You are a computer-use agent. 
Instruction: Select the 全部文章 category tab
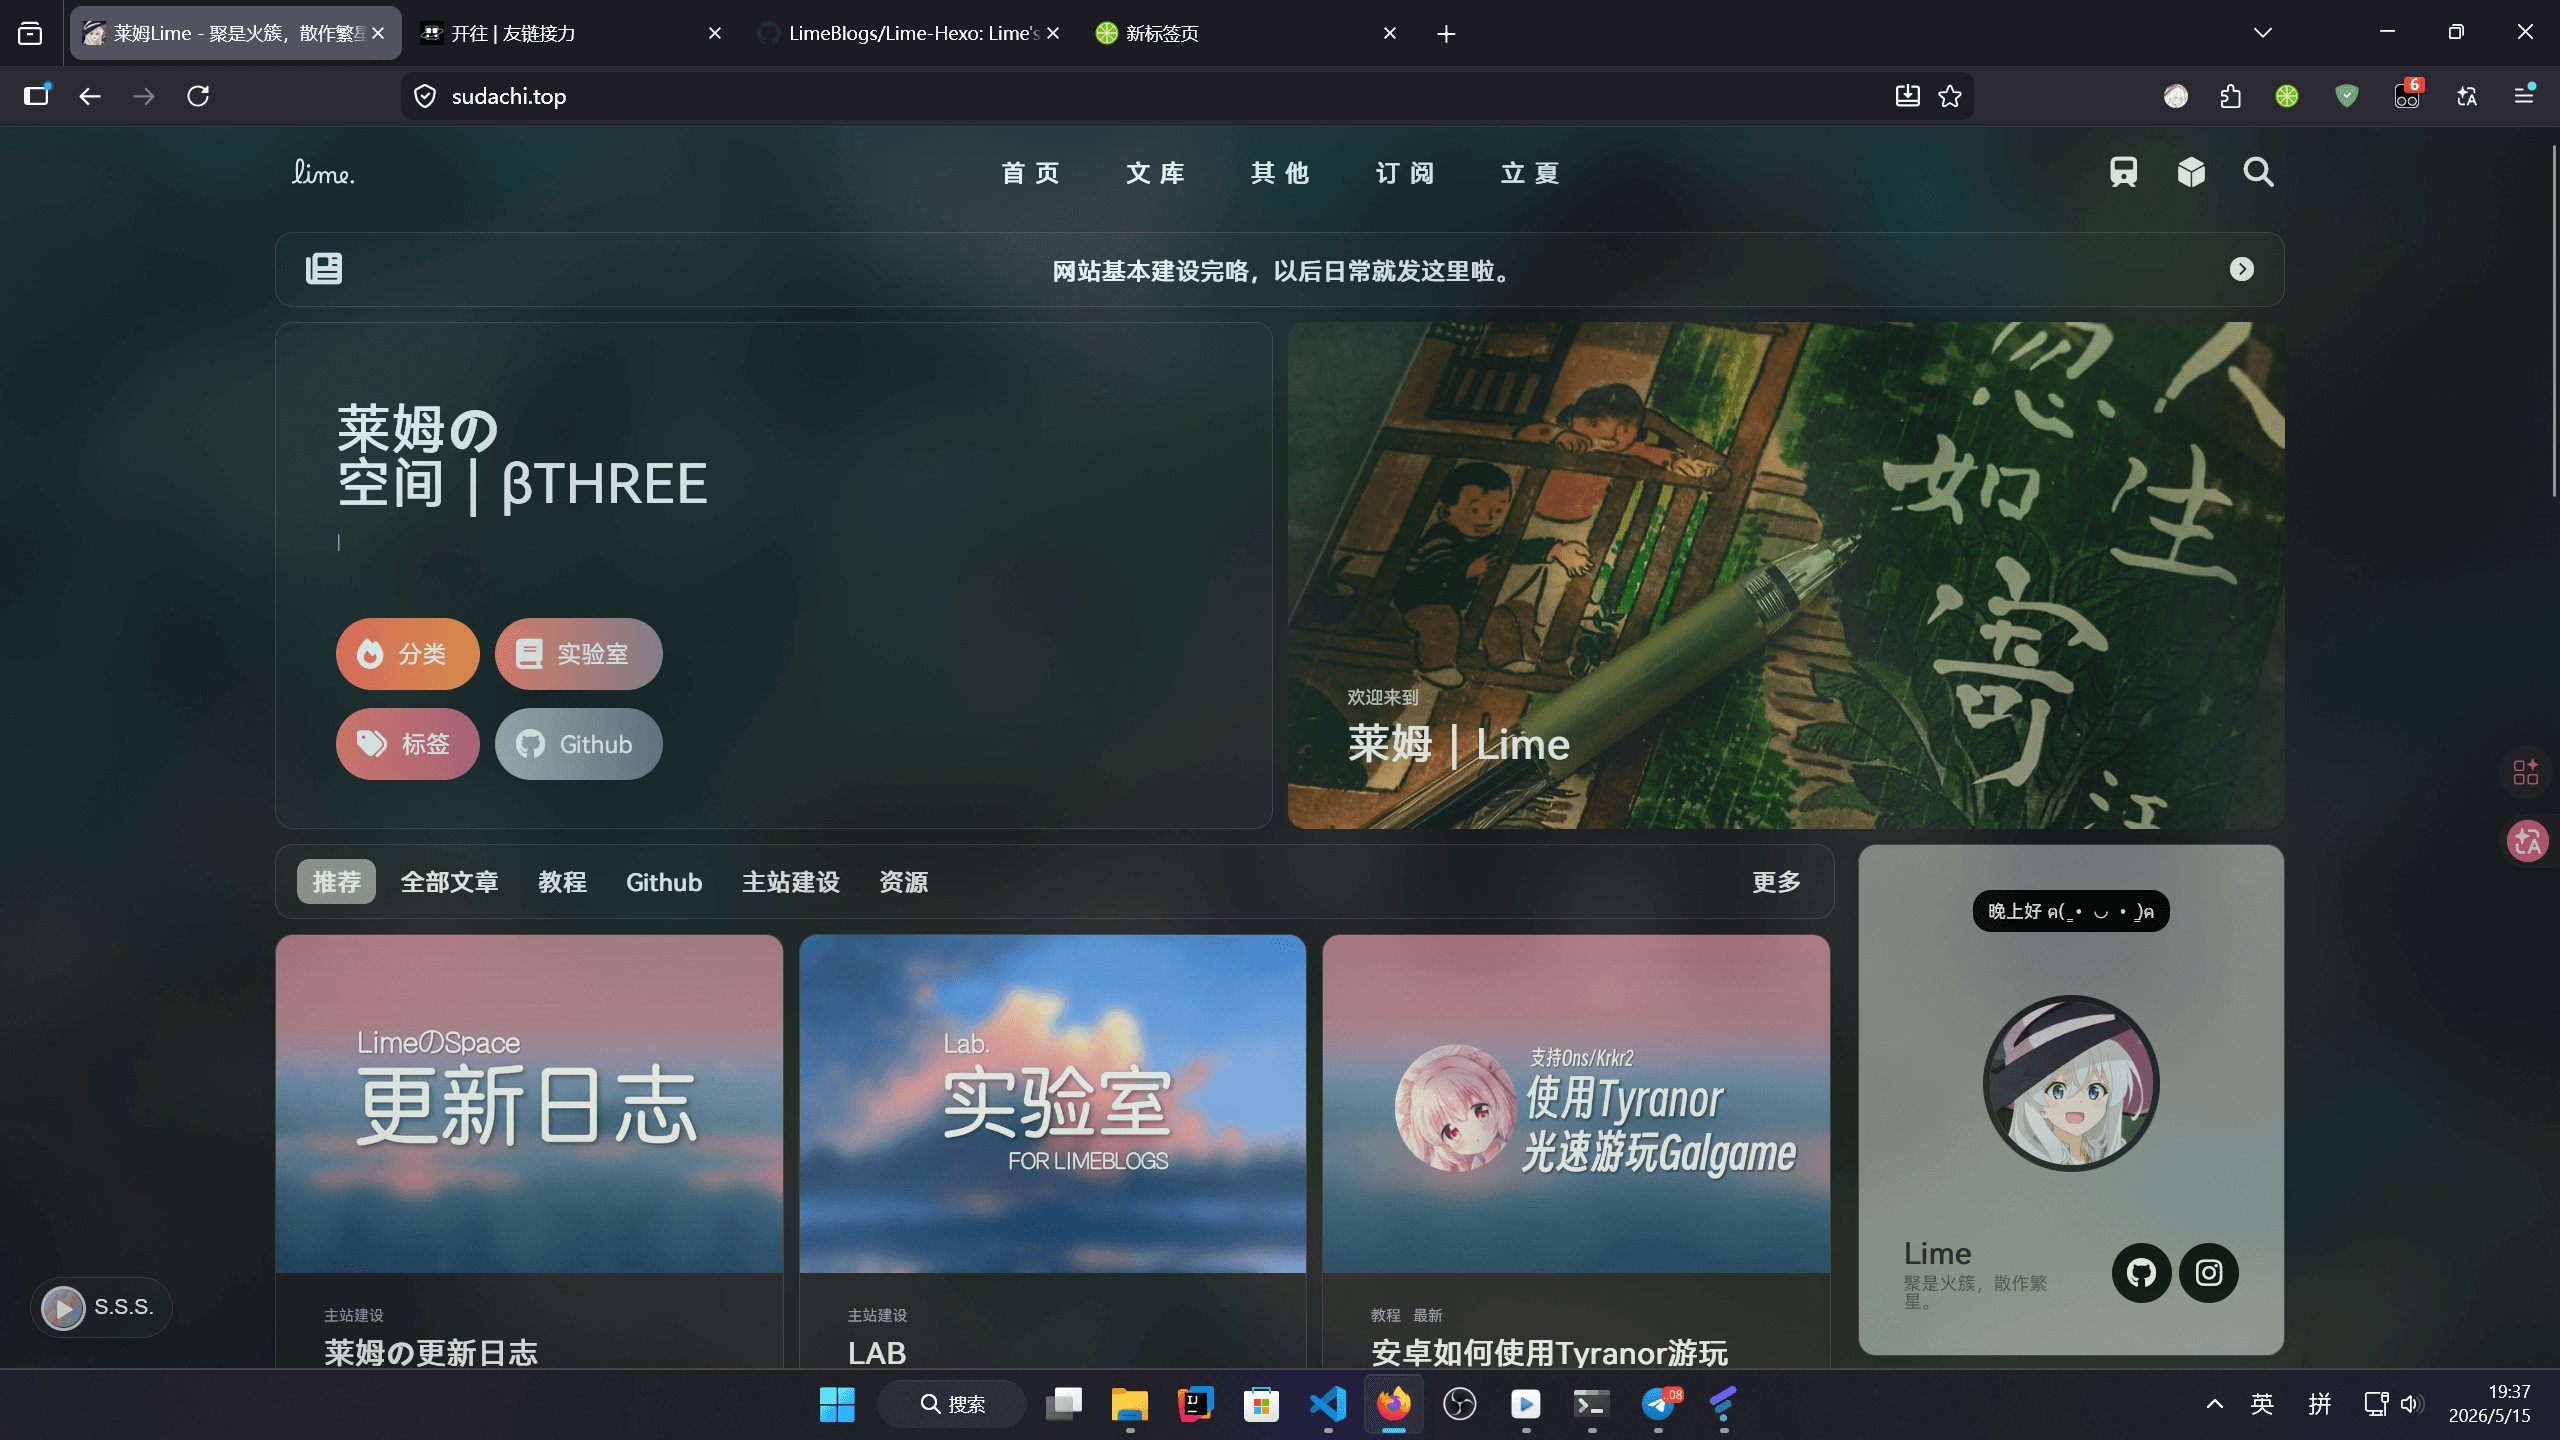(449, 882)
